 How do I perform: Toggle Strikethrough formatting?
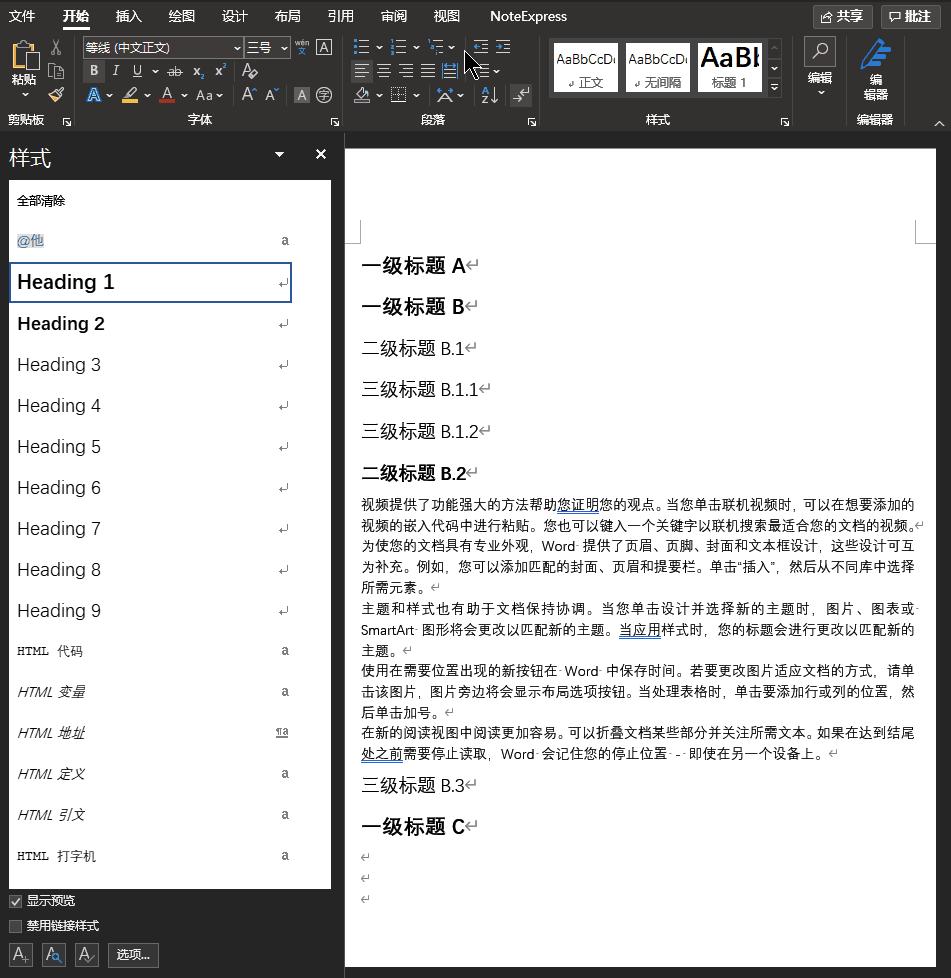coord(175,72)
